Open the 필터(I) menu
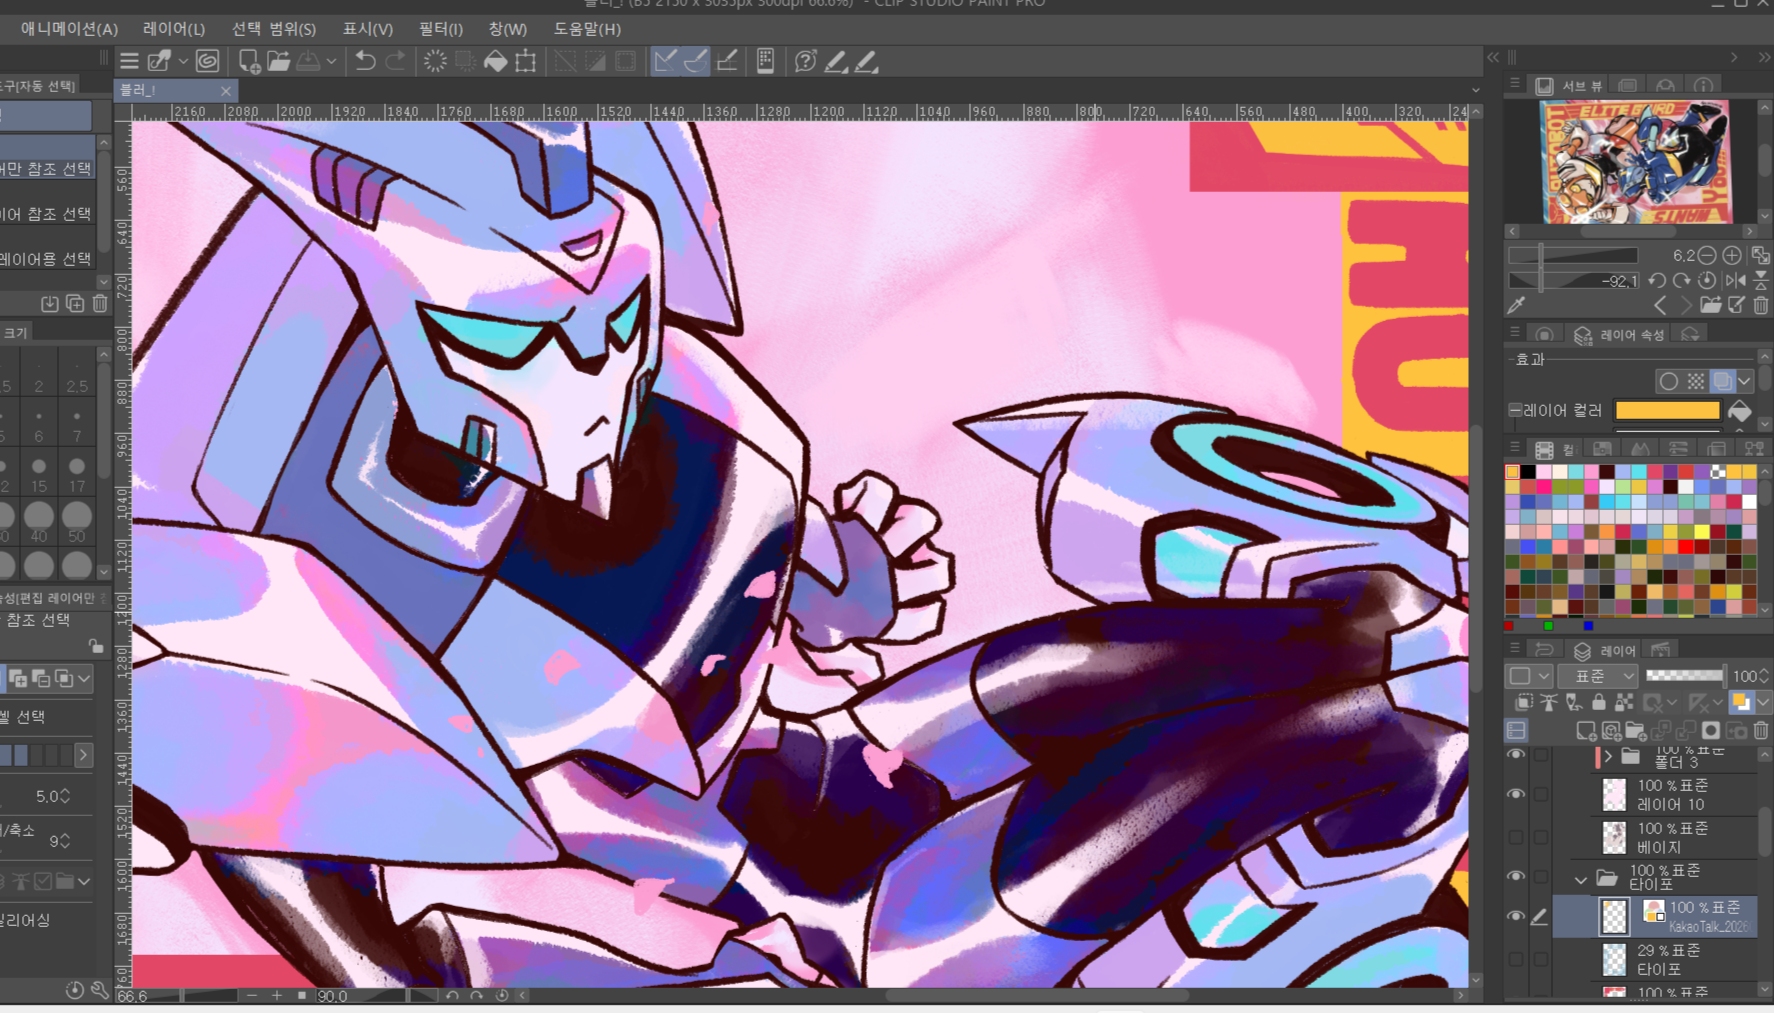Viewport: 1774px width, 1013px height. [440, 29]
